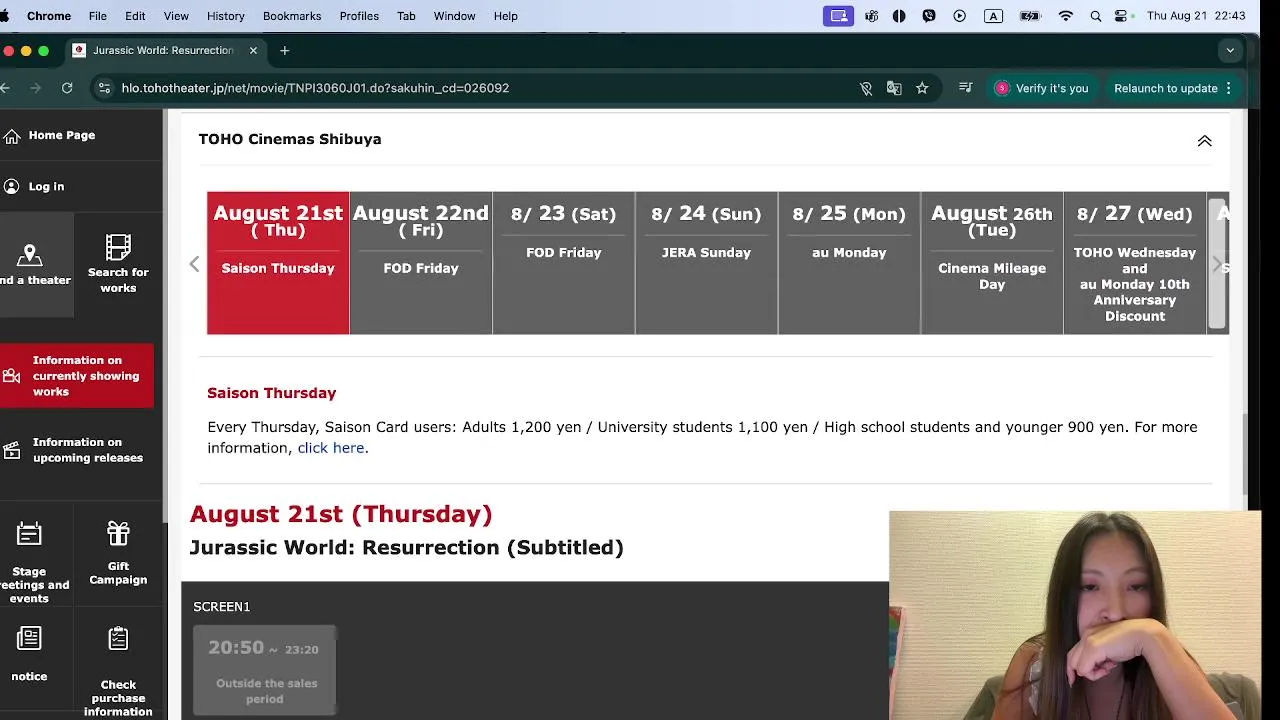Open Search for works film icon

pyautogui.click(x=118, y=247)
